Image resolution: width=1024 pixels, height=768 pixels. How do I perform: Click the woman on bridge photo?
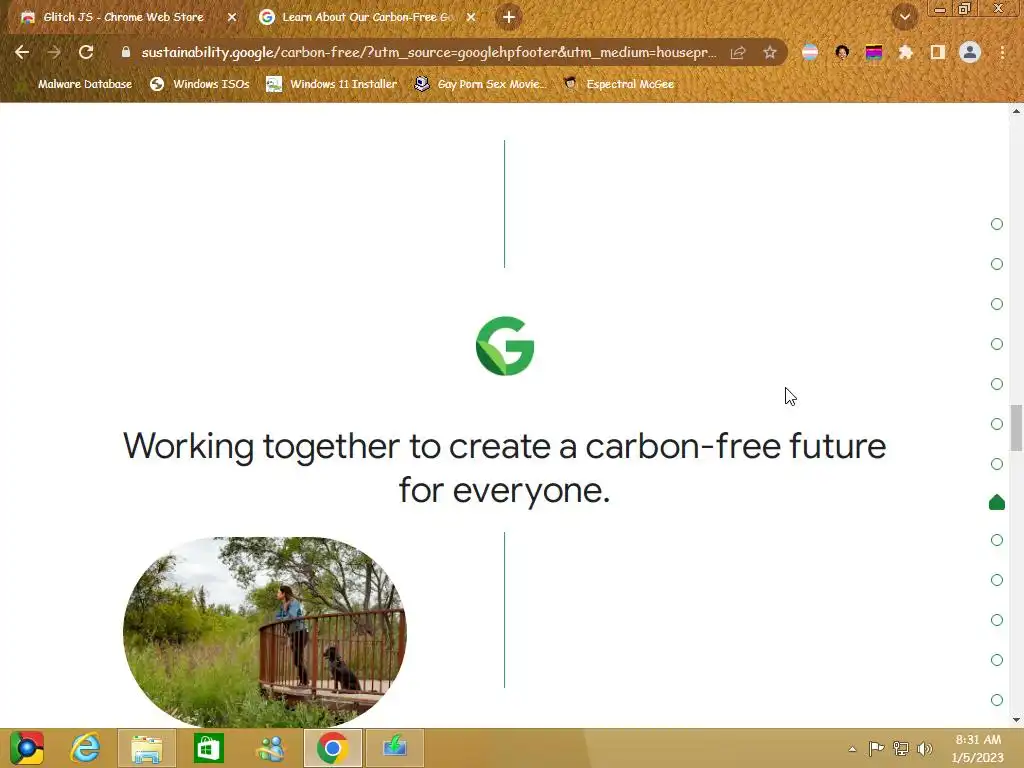pos(264,631)
